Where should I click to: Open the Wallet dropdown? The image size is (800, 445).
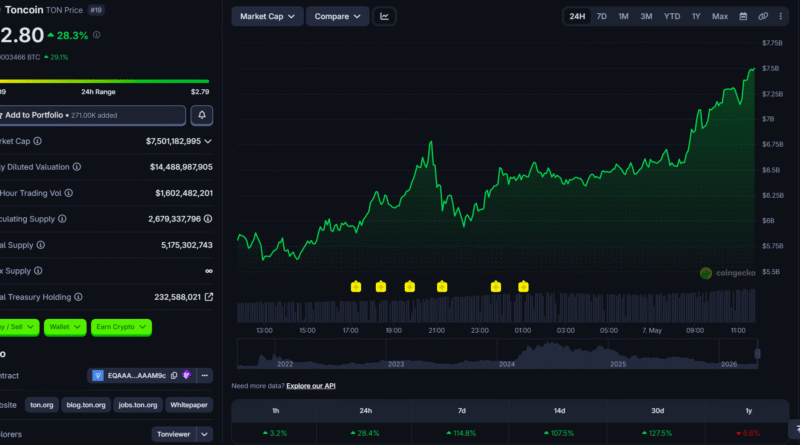(65, 327)
